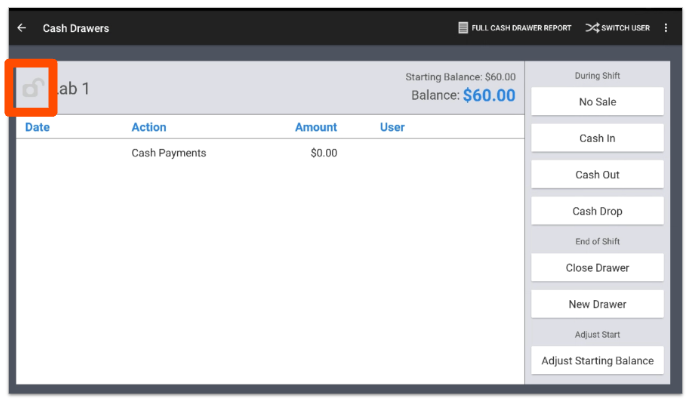Click the blue $60.00 balance amount
This screenshot has height=401, width=691.
click(x=489, y=96)
